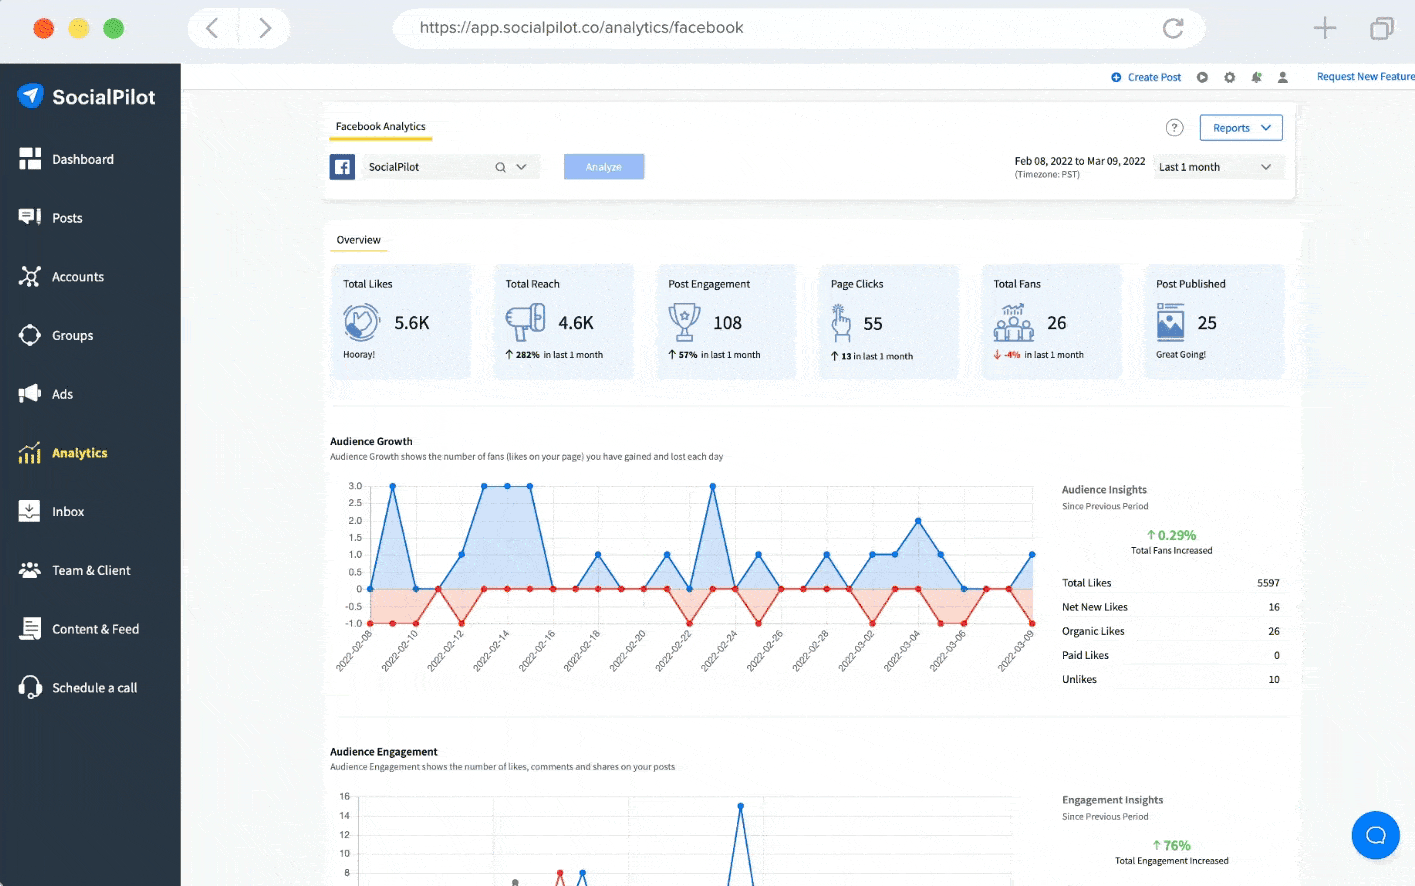Screen dimensions: 1415x886
Task: Open Schedule a call link
Action: 95,688
